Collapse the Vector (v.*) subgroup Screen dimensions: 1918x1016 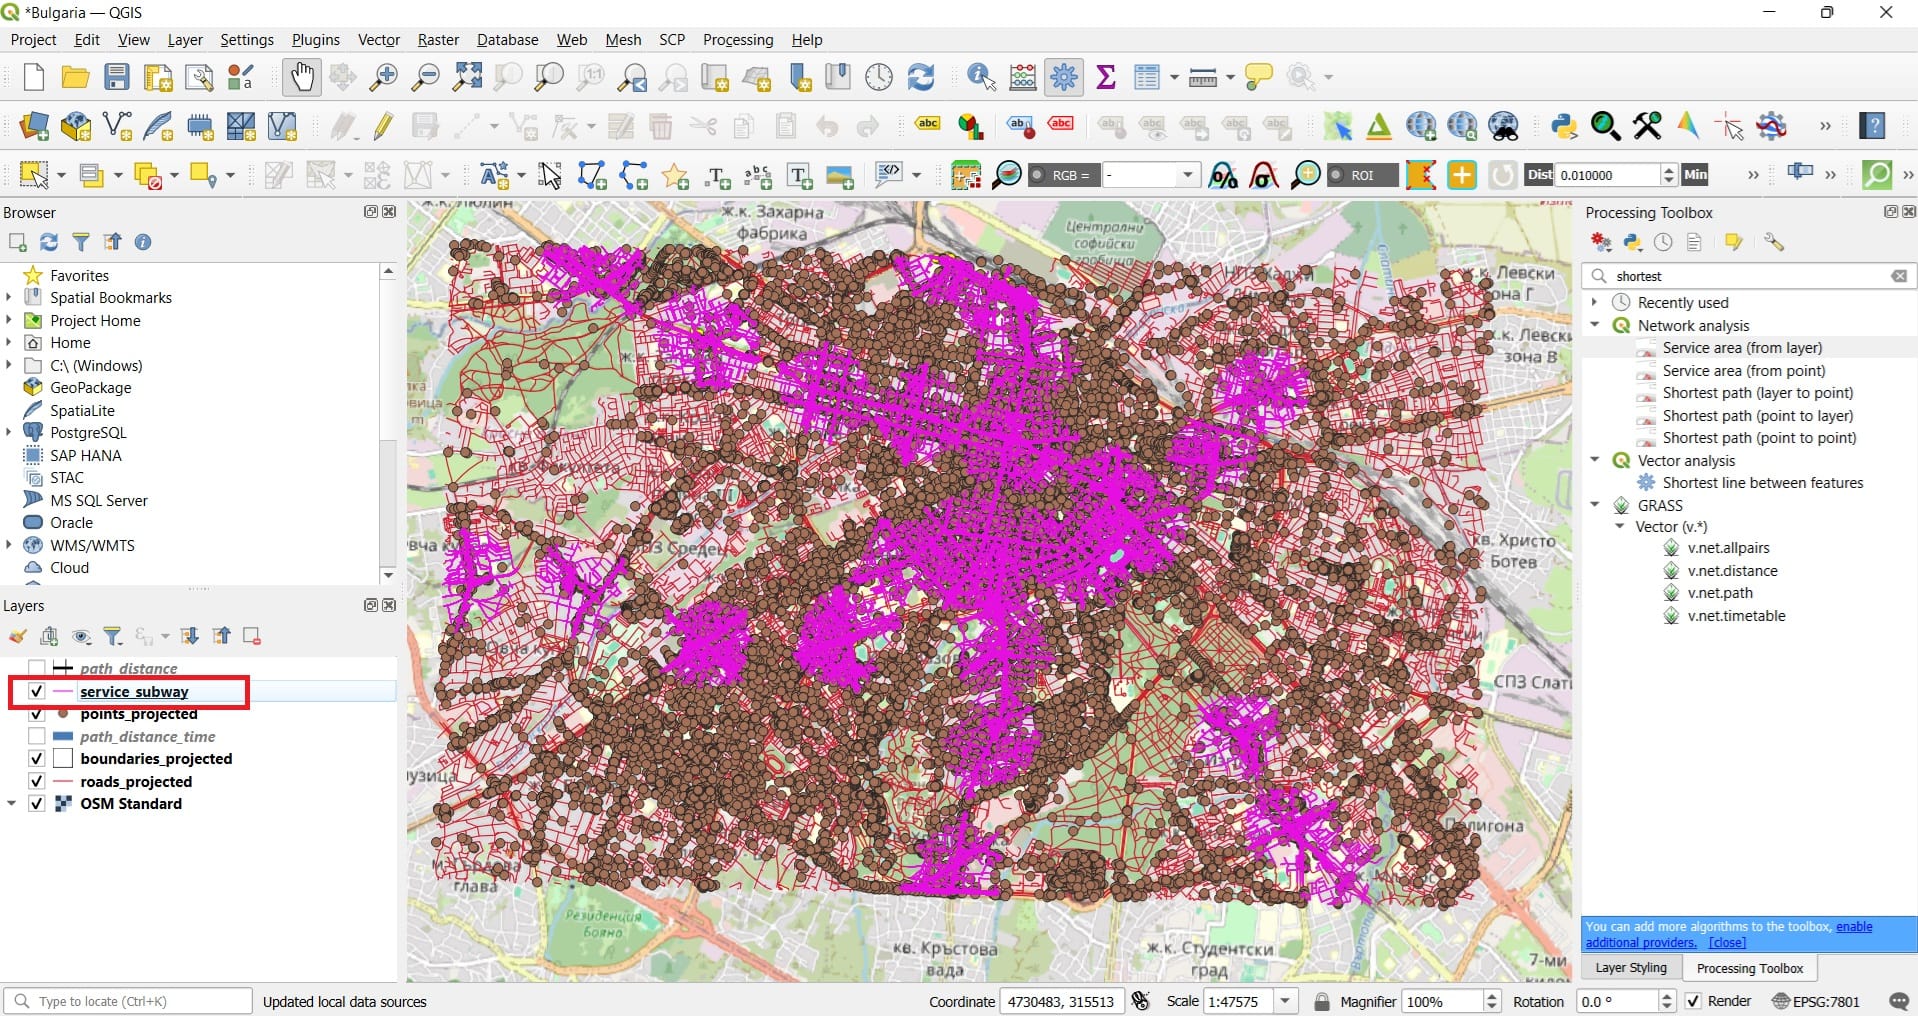1620,526
